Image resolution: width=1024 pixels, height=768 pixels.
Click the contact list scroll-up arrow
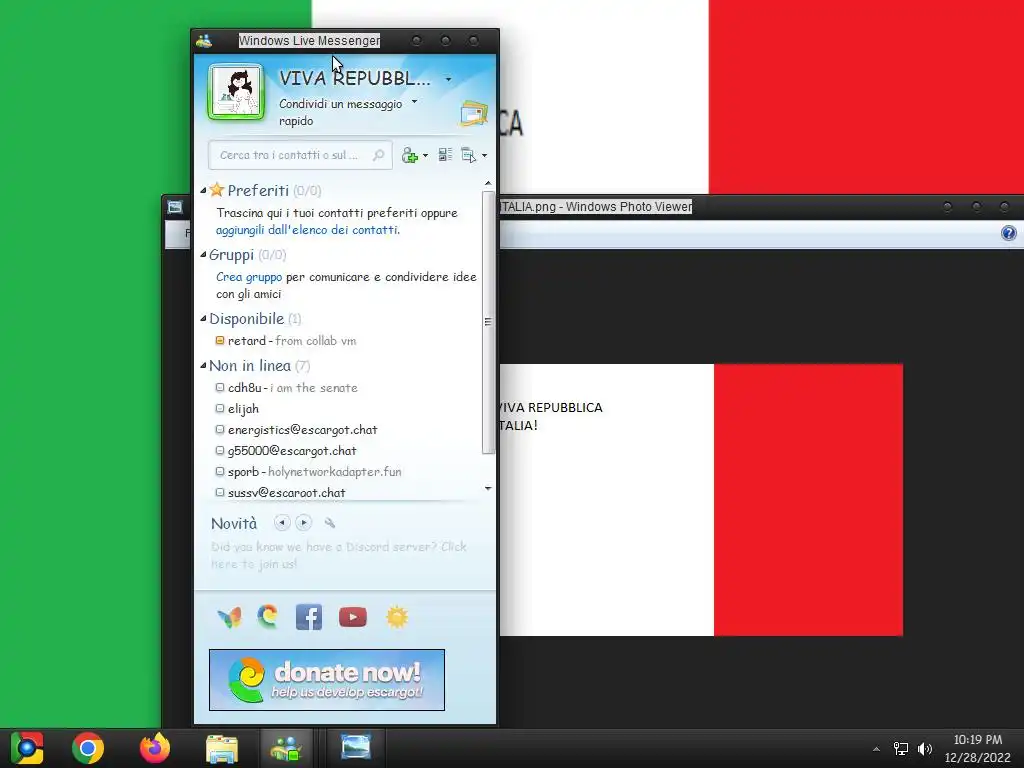coord(488,184)
